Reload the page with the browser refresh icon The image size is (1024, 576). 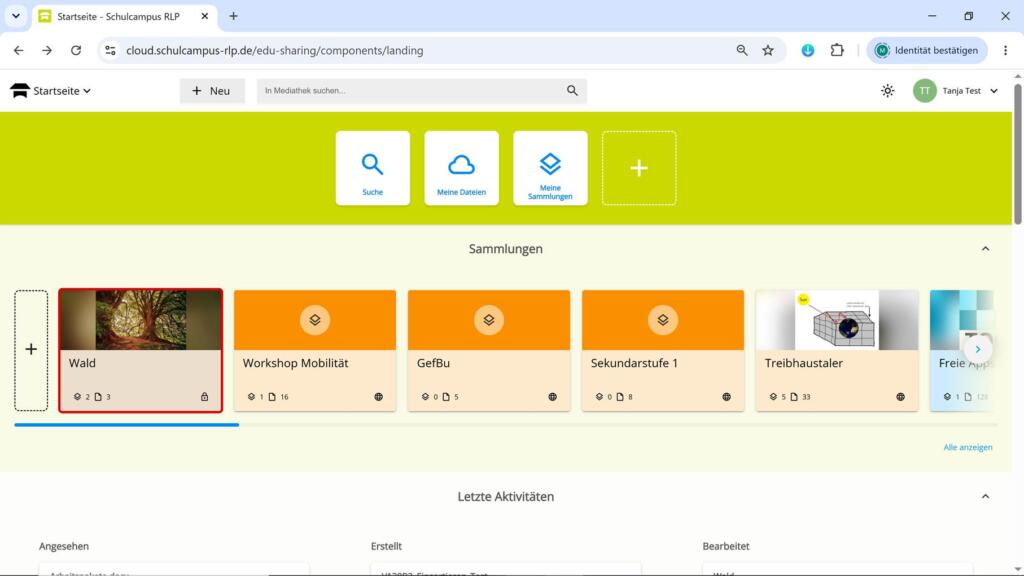coord(76,50)
